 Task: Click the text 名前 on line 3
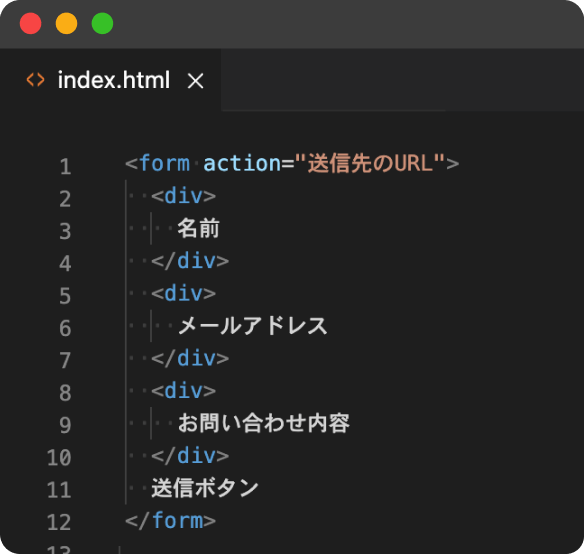tap(199, 228)
